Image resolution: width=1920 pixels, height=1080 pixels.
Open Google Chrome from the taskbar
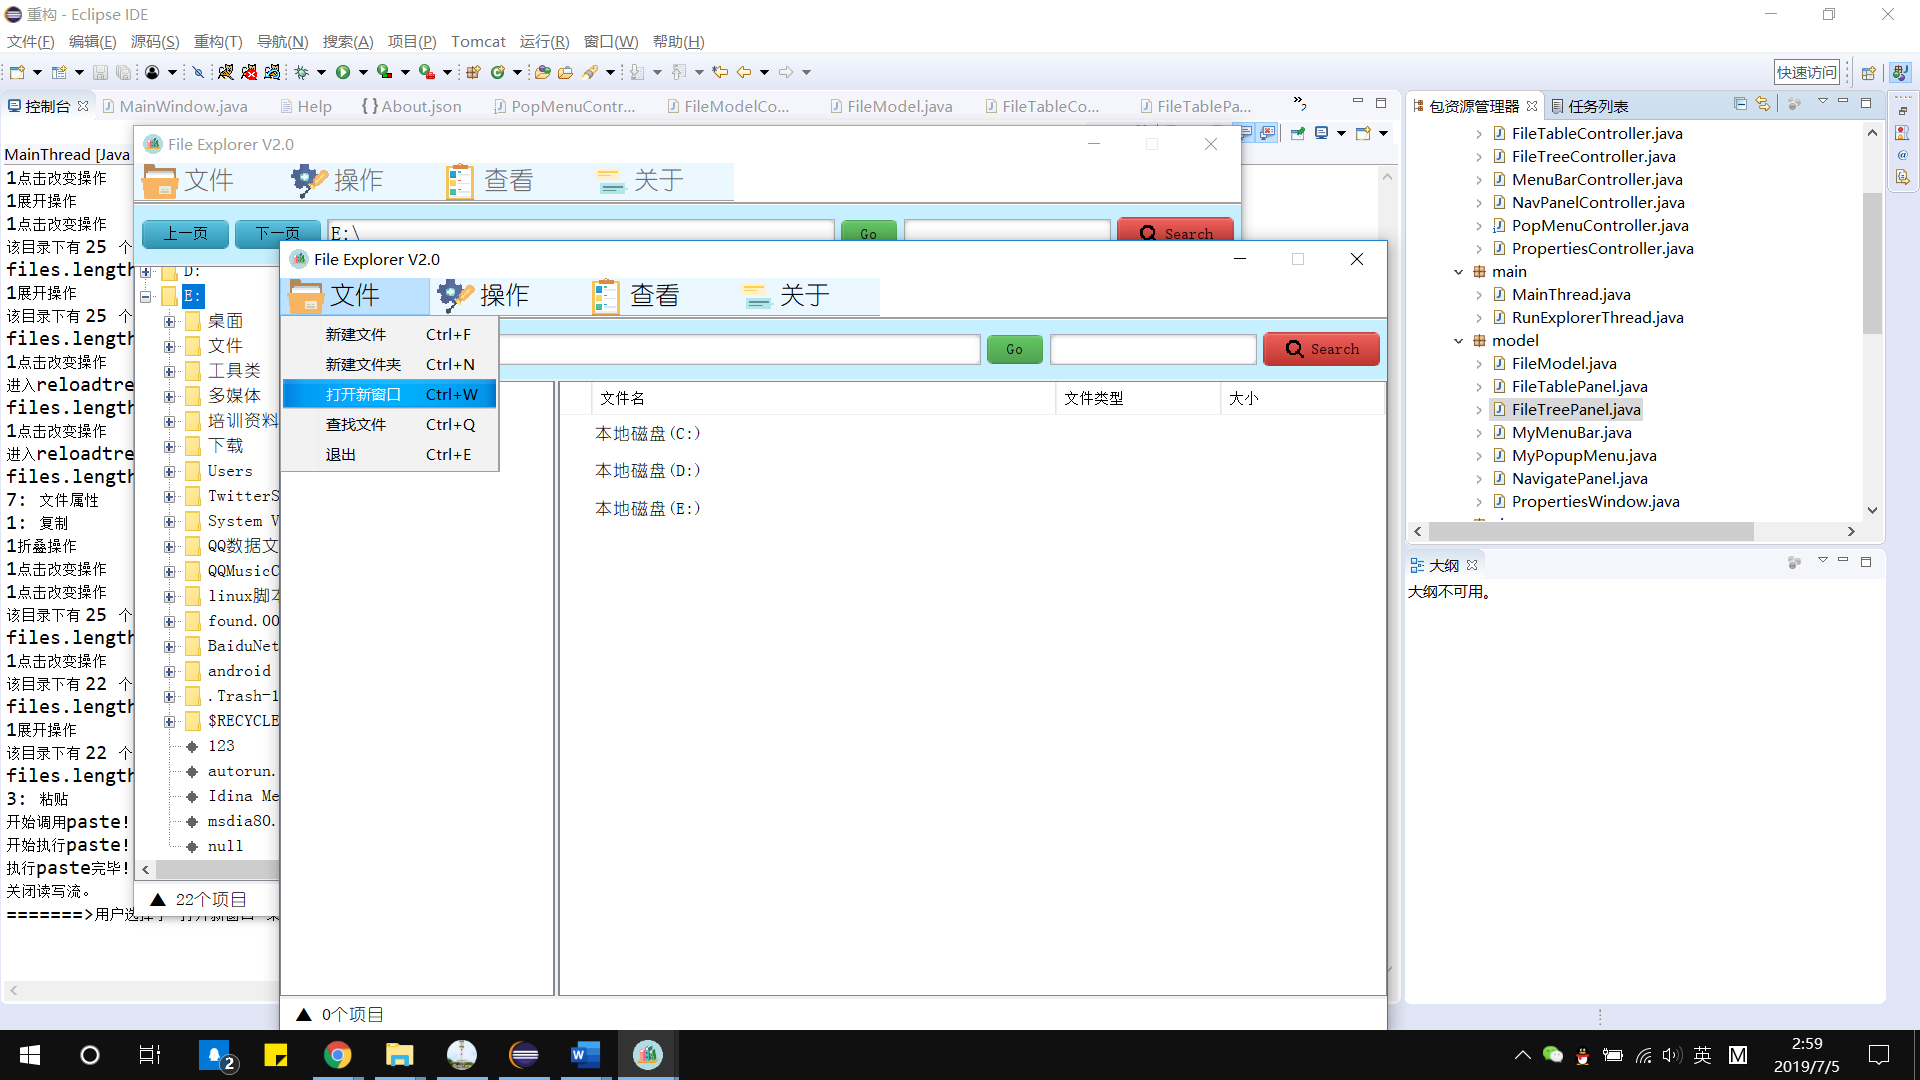337,1054
